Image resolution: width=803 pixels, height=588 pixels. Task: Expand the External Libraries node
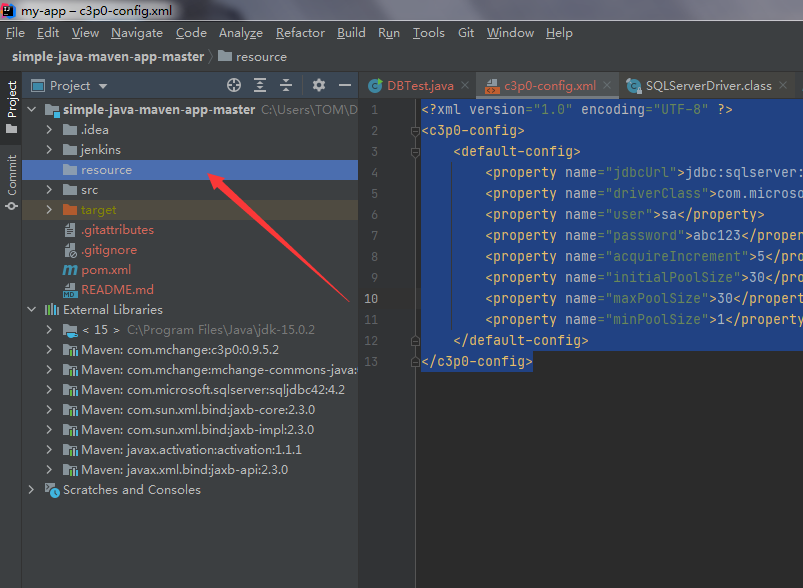tap(31, 310)
